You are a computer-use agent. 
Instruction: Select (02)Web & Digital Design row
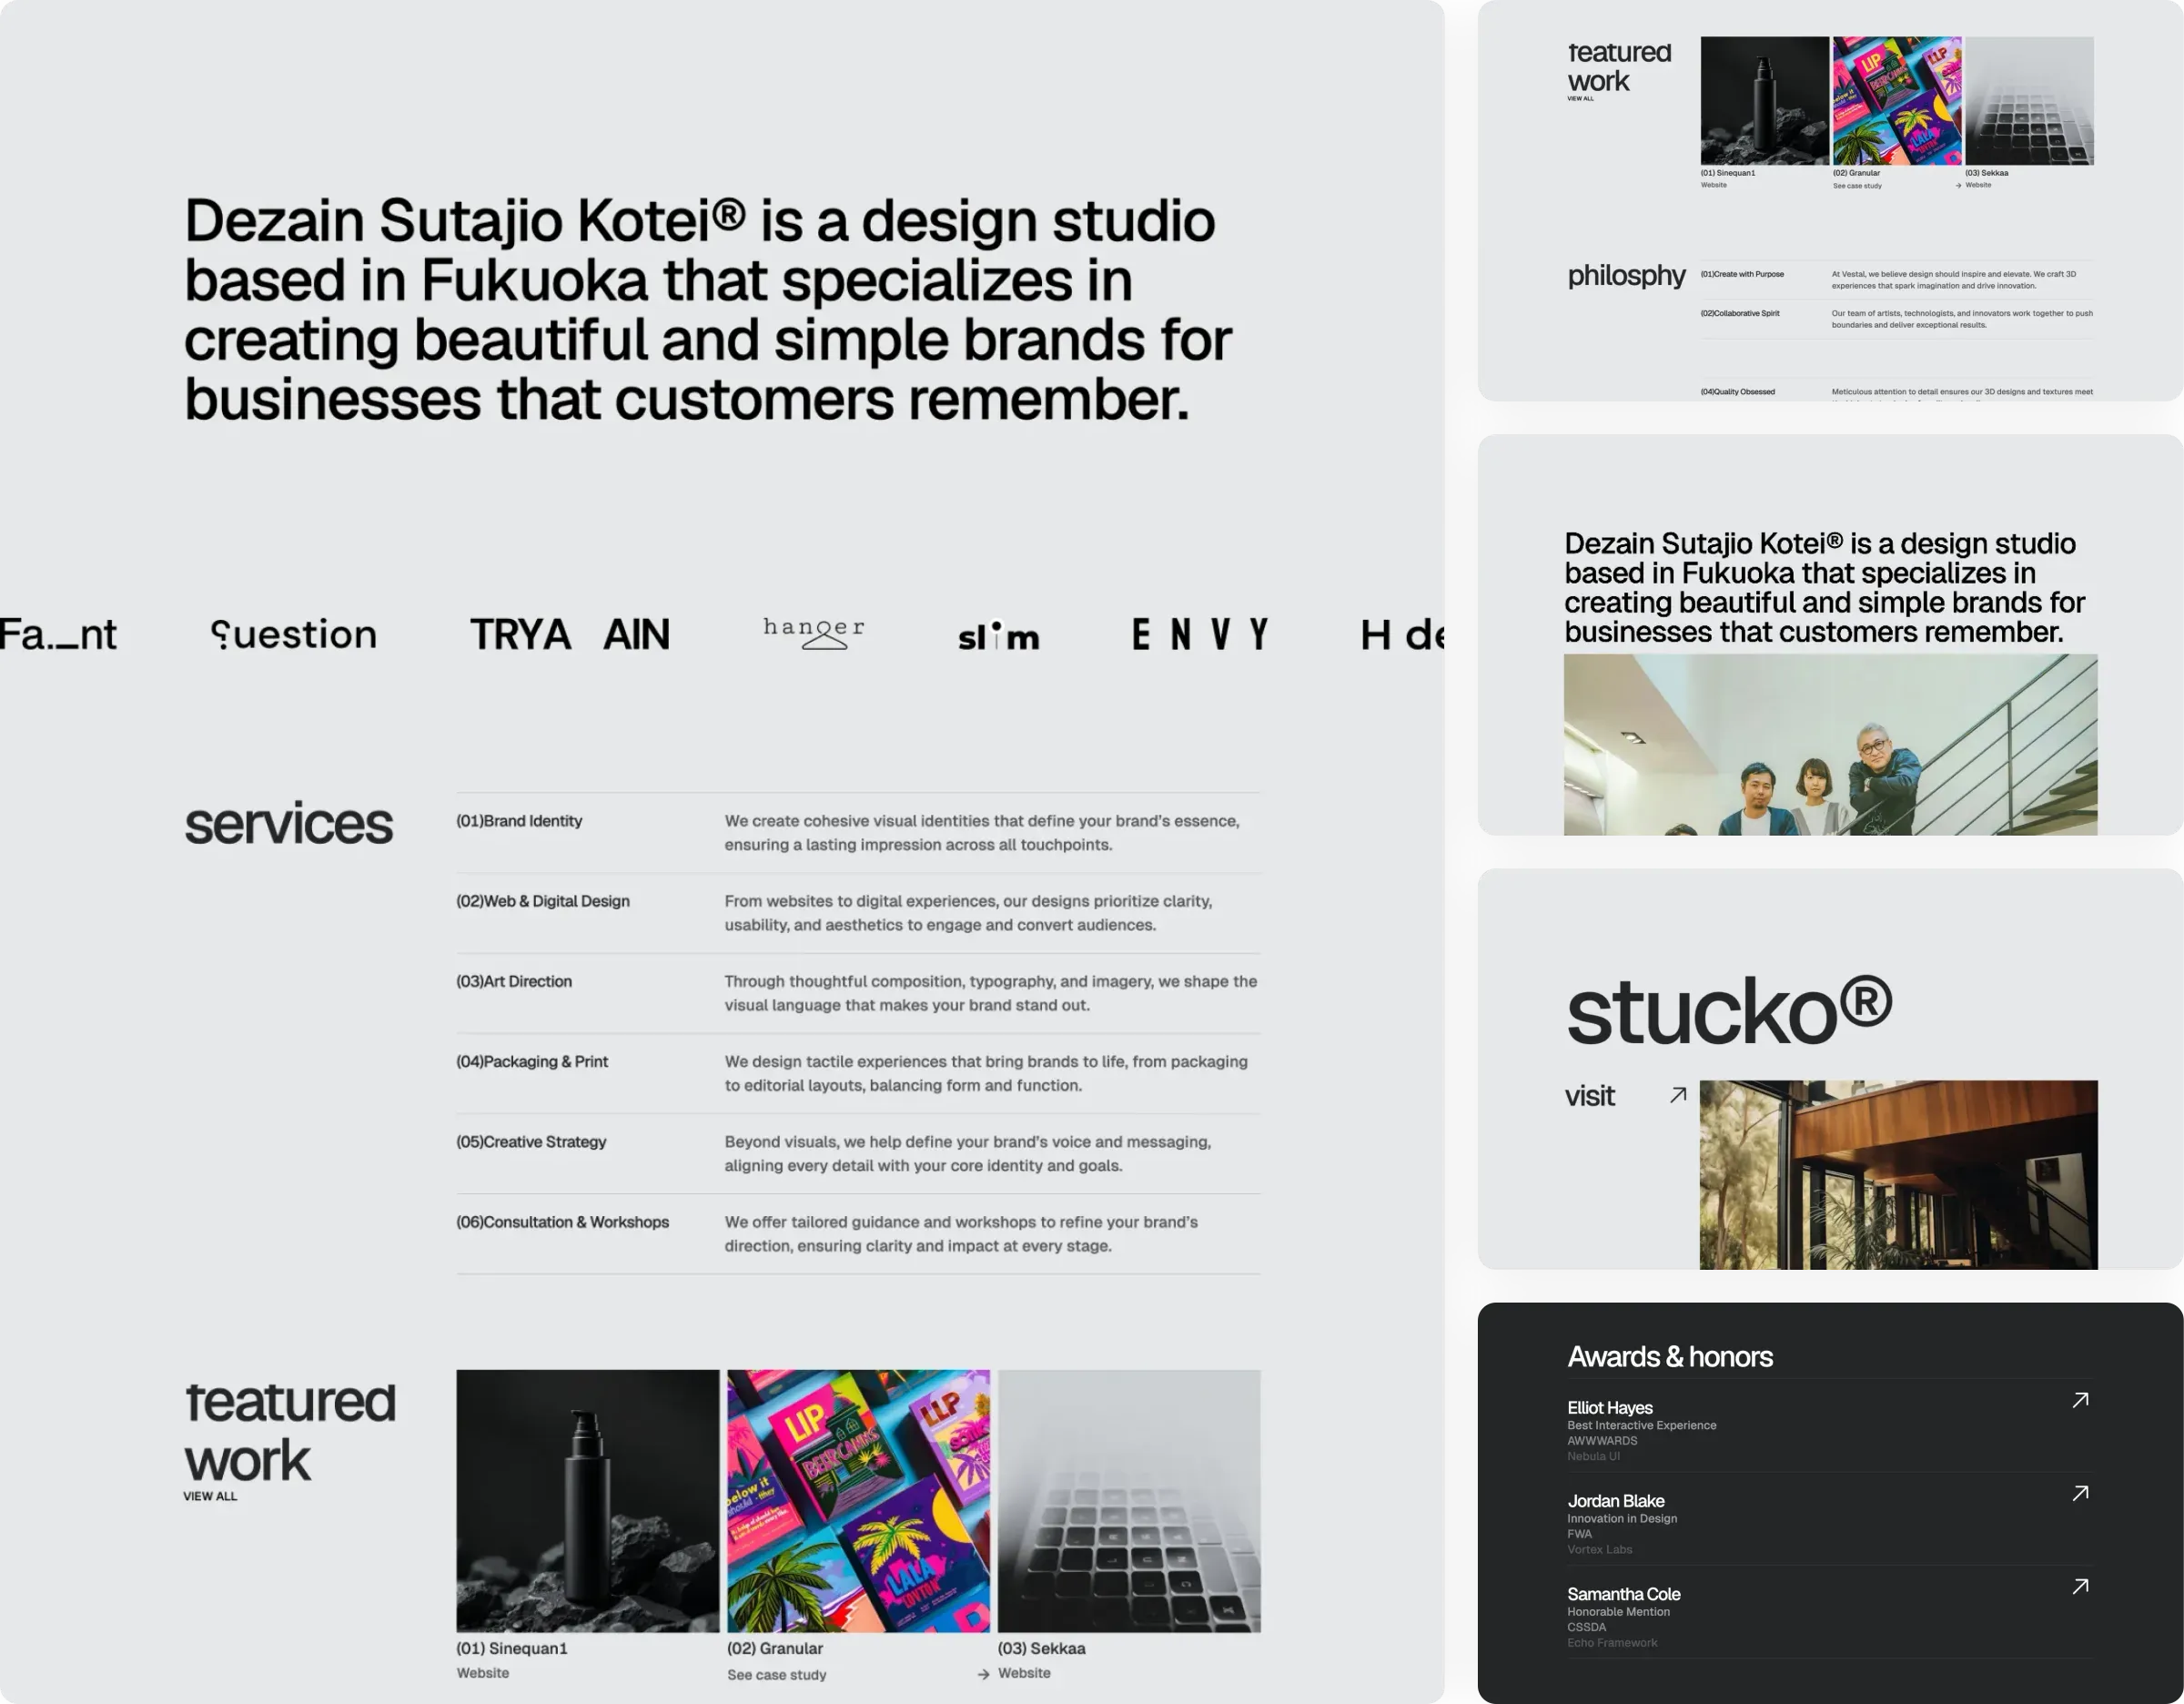[x=858, y=913]
